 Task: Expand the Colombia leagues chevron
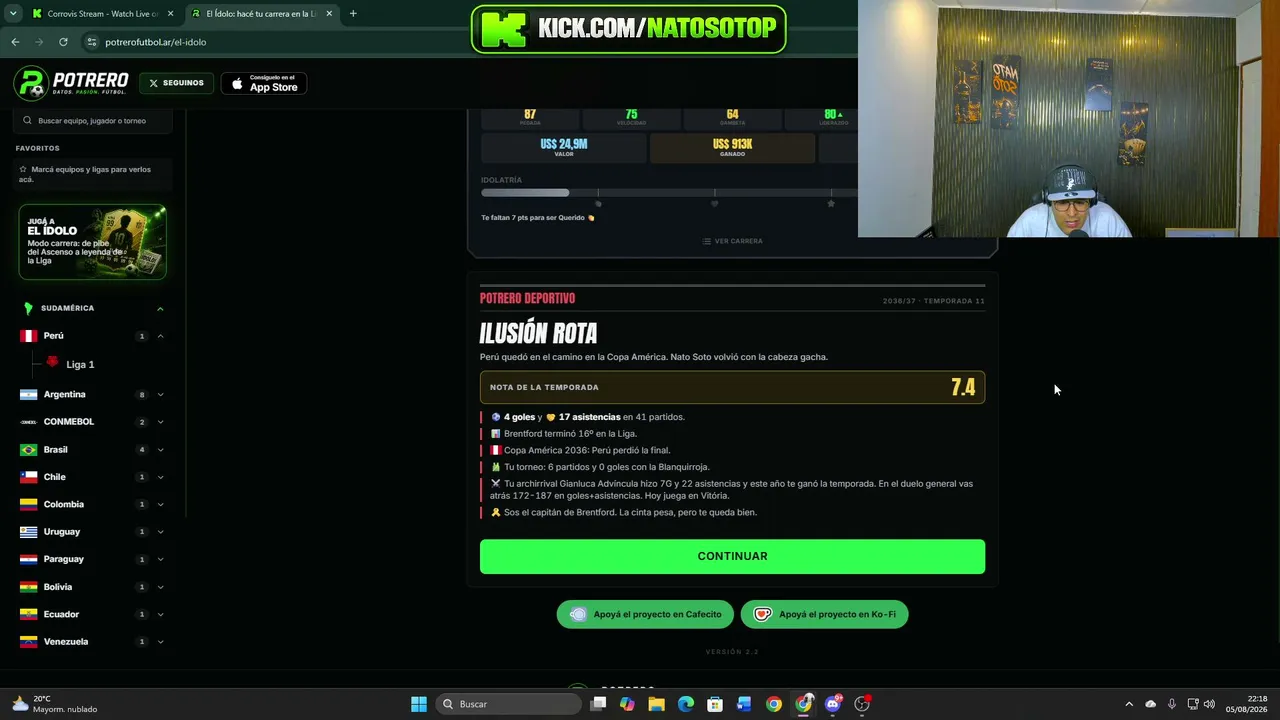pyautogui.click(x=160, y=505)
